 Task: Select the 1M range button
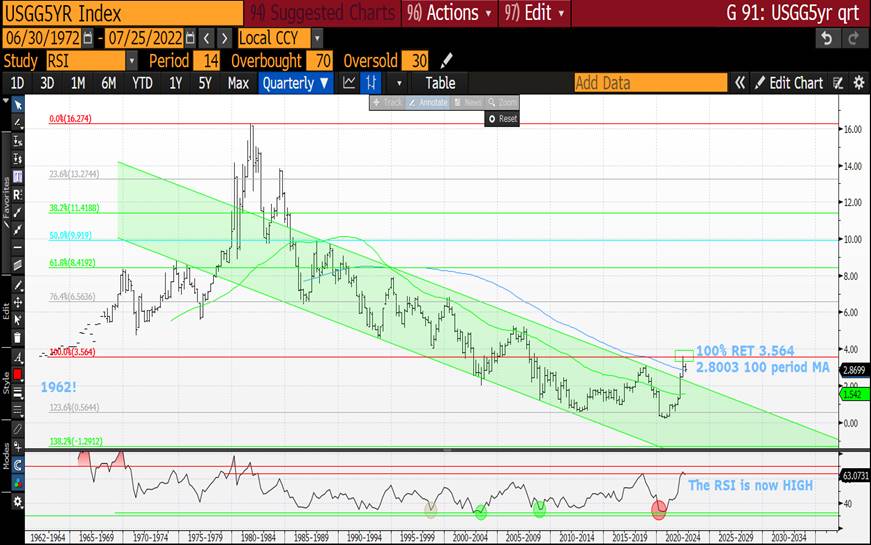click(x=78, y=83)
